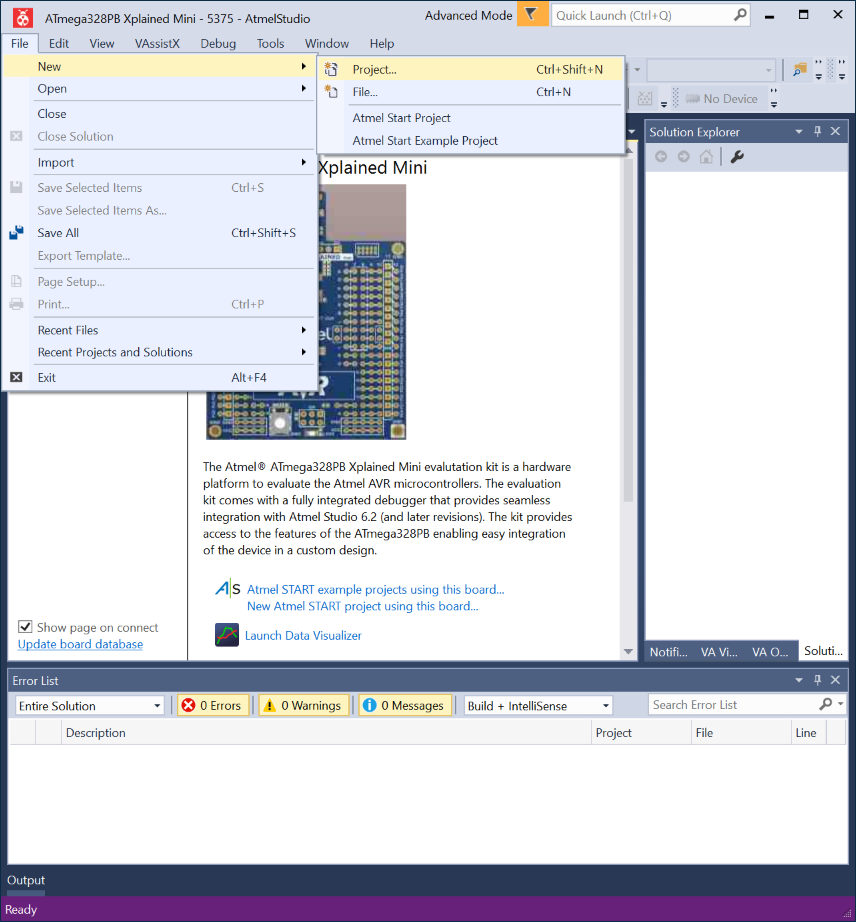Click the Quick Launch magnifier icon
856x922 pixels.
click(739, 15)
